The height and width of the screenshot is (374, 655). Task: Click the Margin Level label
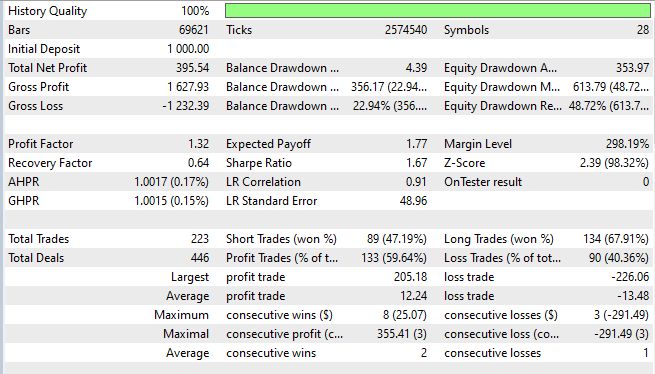click(x=477, y=144)
